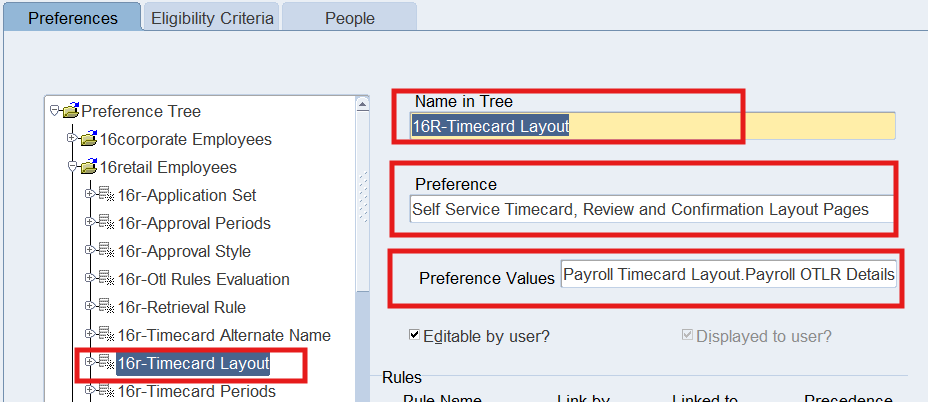
Task: Collapse the 16retail Employees branch
Action: [x=74, y=167]
